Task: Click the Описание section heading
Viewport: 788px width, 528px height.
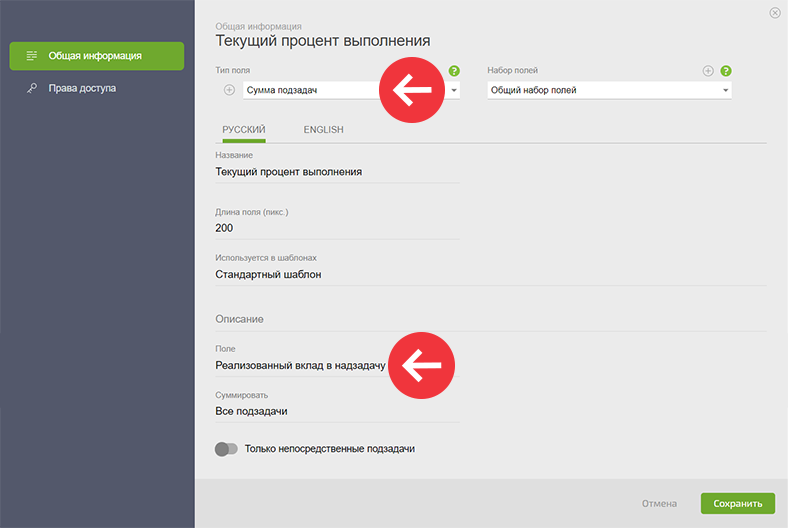Action: (x=239, y=320)
